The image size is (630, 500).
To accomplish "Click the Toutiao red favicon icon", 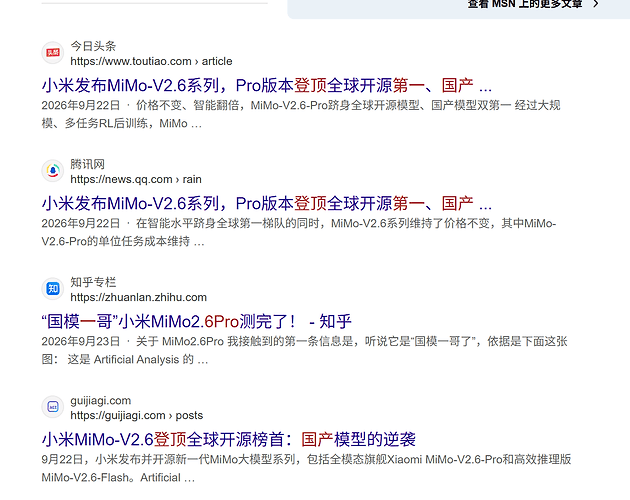I will pyautogui.click(x=53, y=53).
